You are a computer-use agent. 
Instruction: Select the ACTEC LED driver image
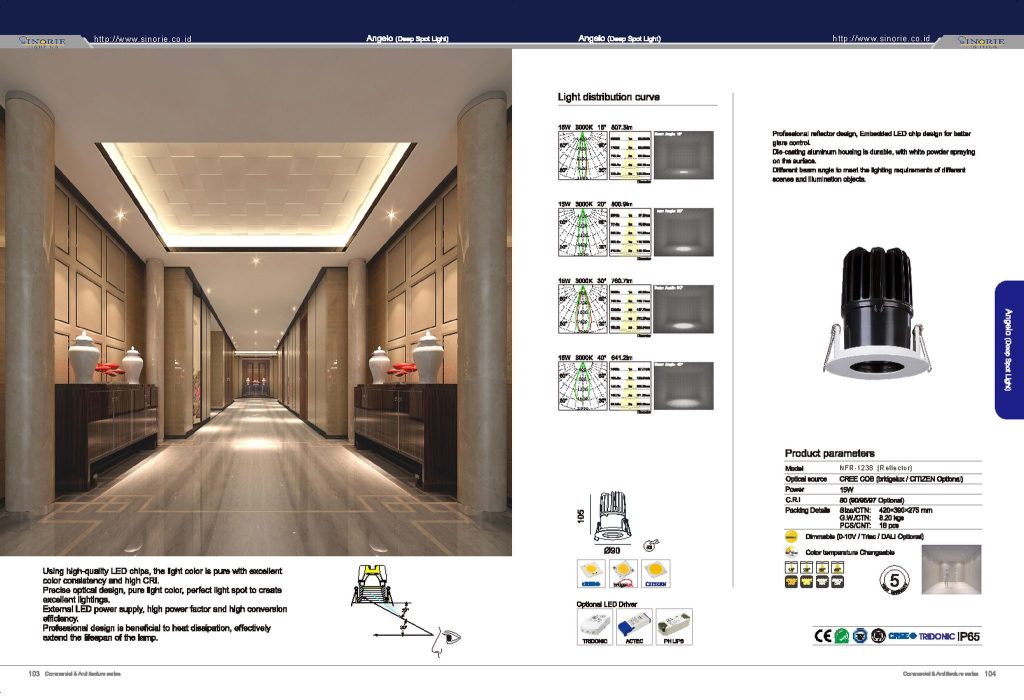point(636,626)
